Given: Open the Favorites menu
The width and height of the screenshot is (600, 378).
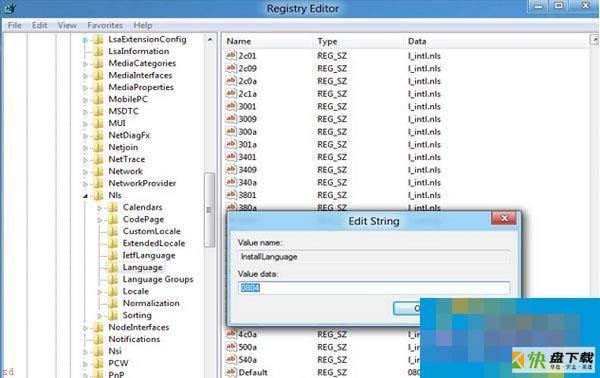Looking at the screenshot, I should [105, 25].
